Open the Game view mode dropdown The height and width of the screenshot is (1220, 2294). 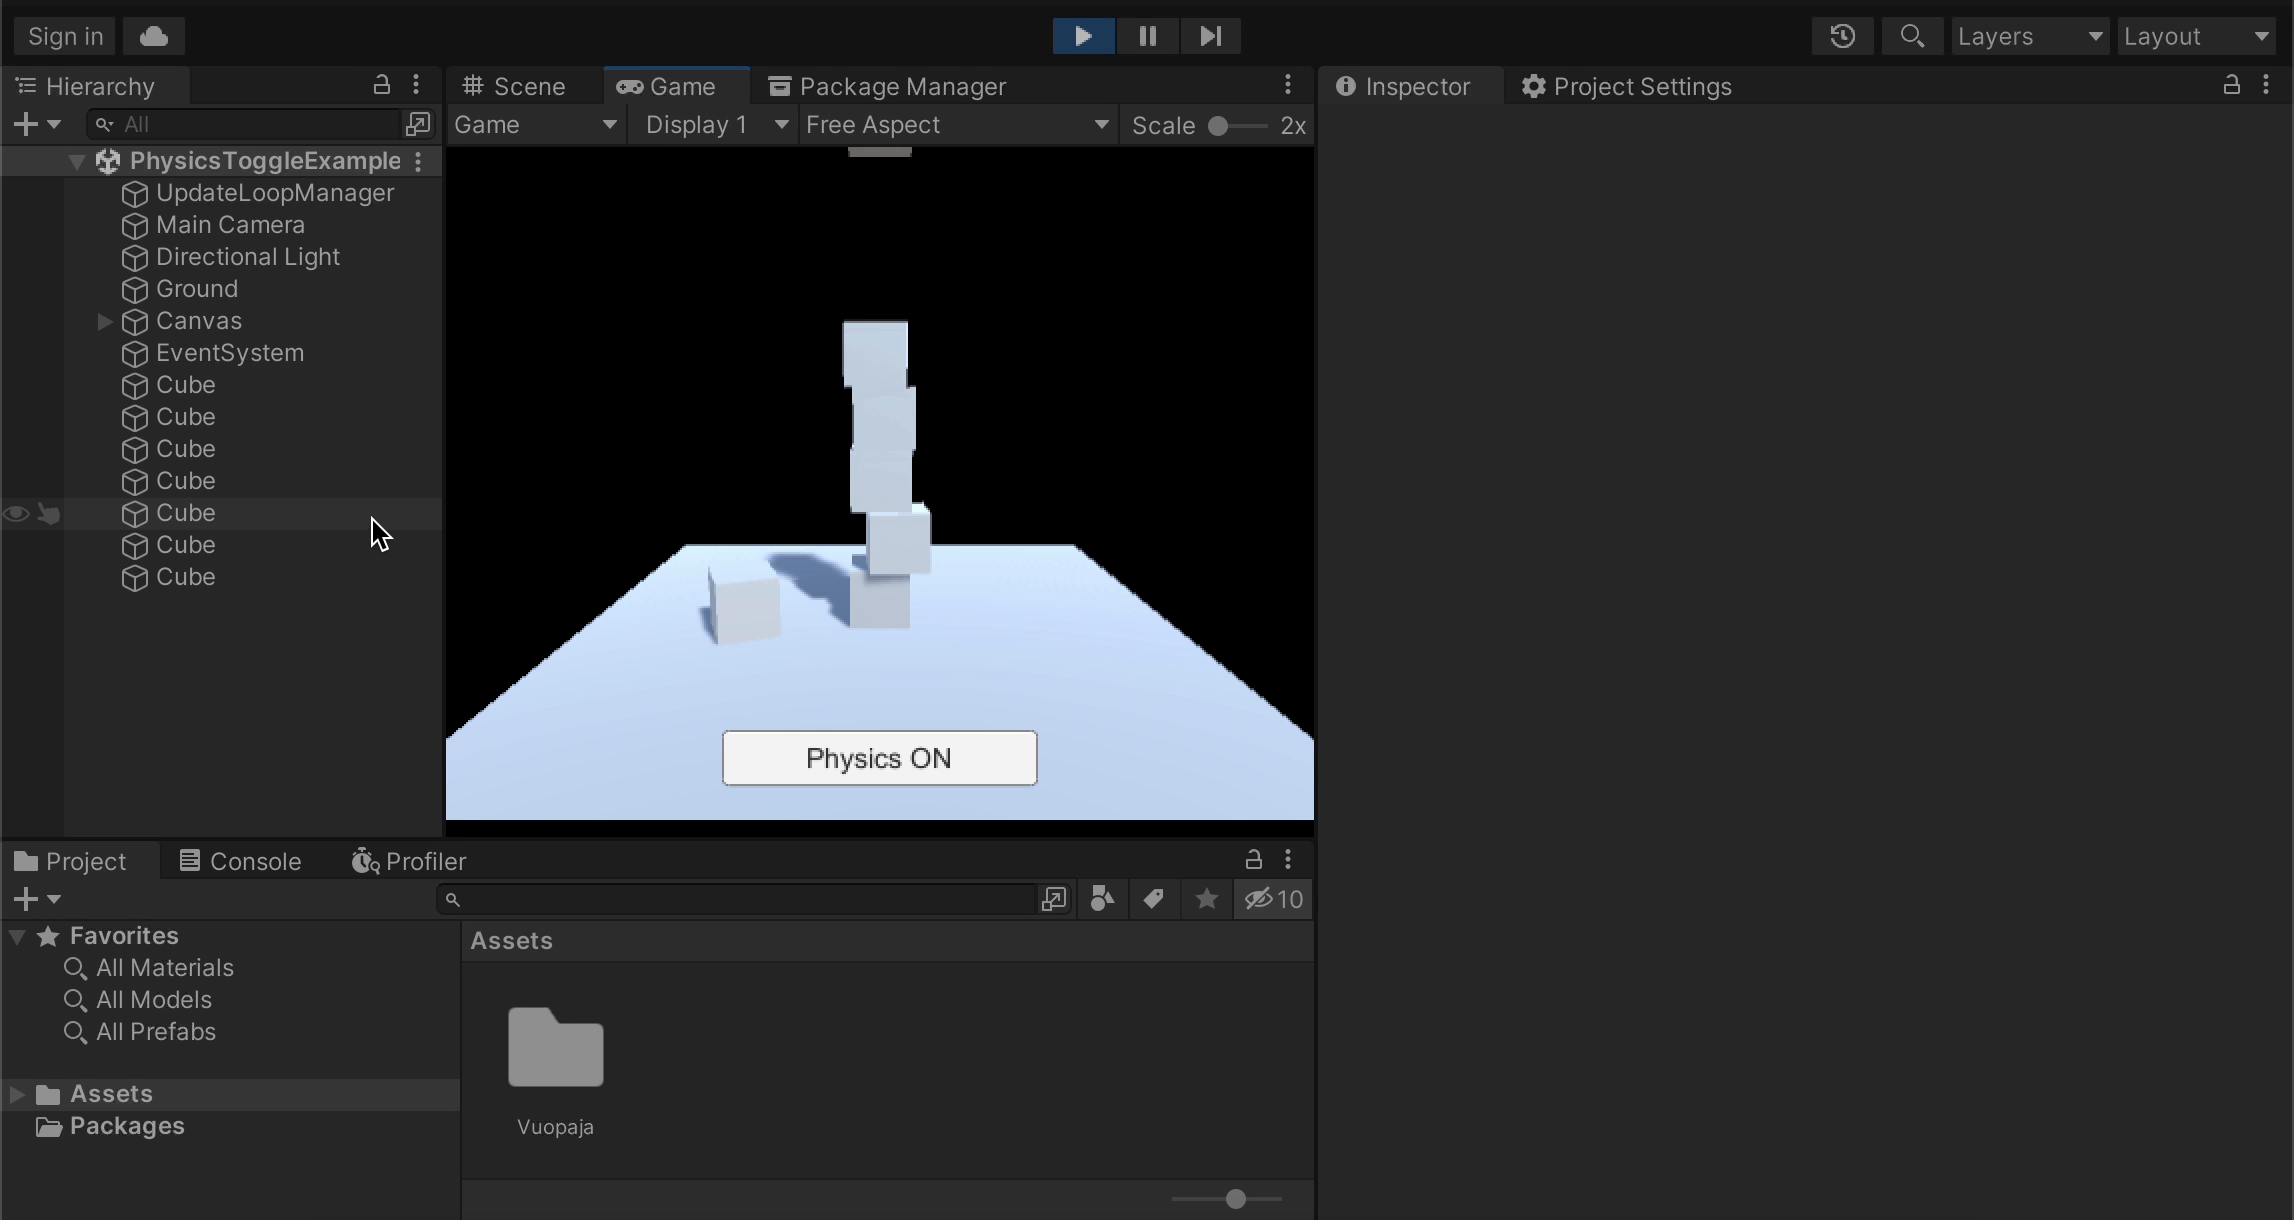536,125
